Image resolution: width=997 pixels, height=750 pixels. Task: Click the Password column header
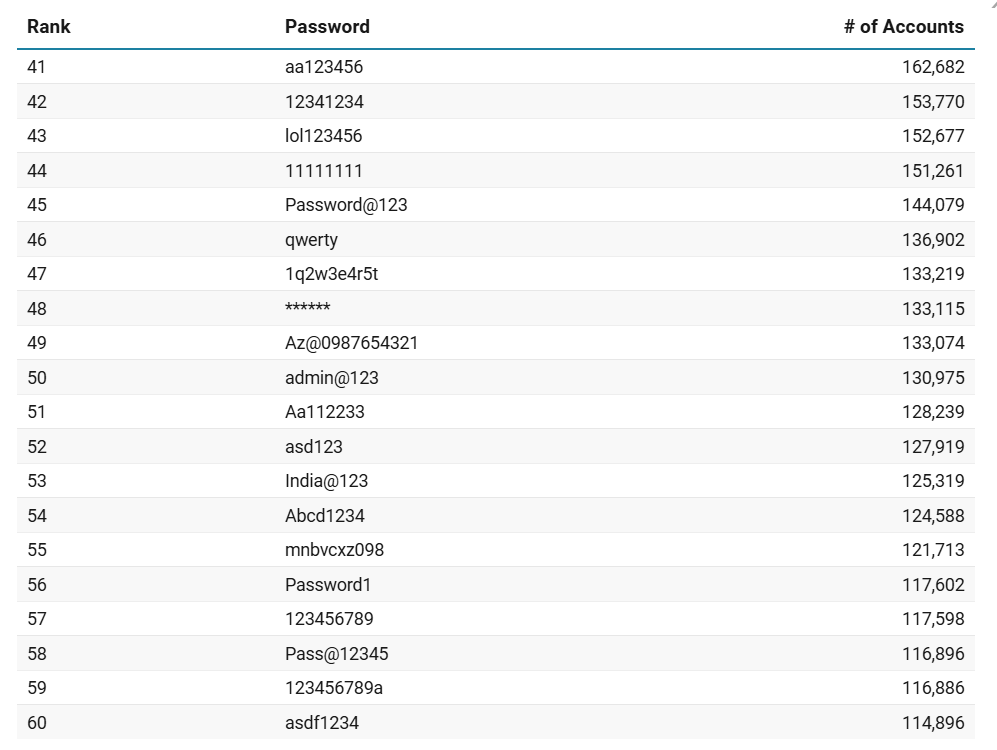[x=327, y=27]
